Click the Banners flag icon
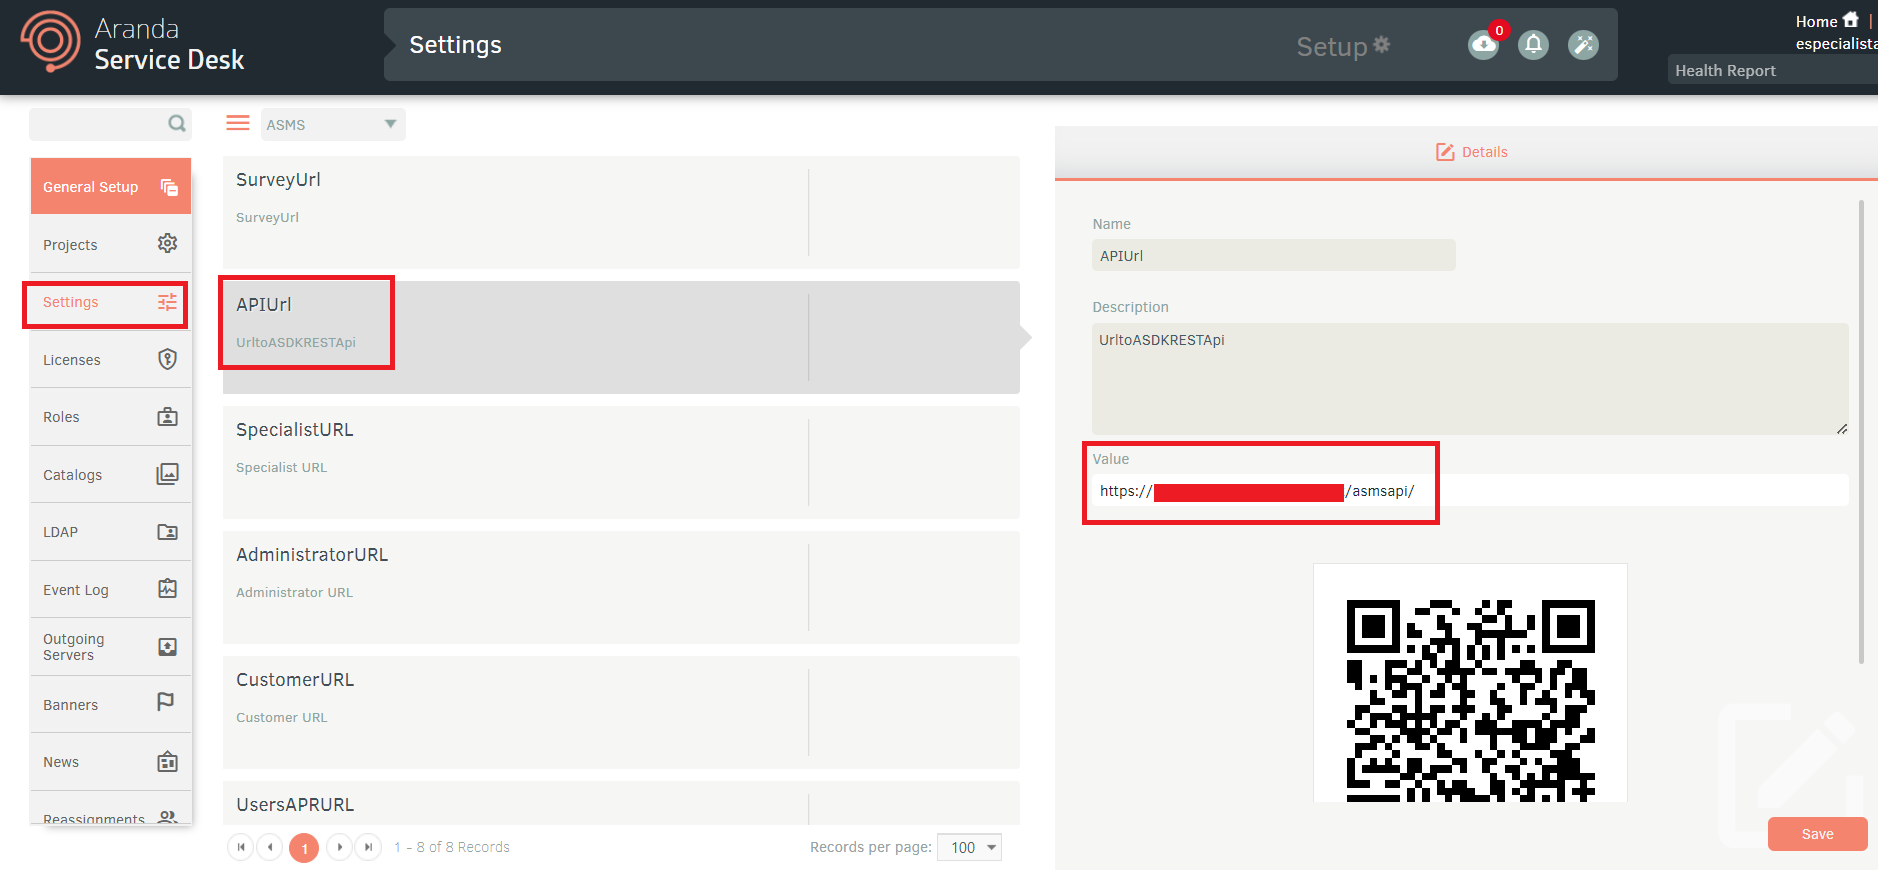 [x=166, y=702]
